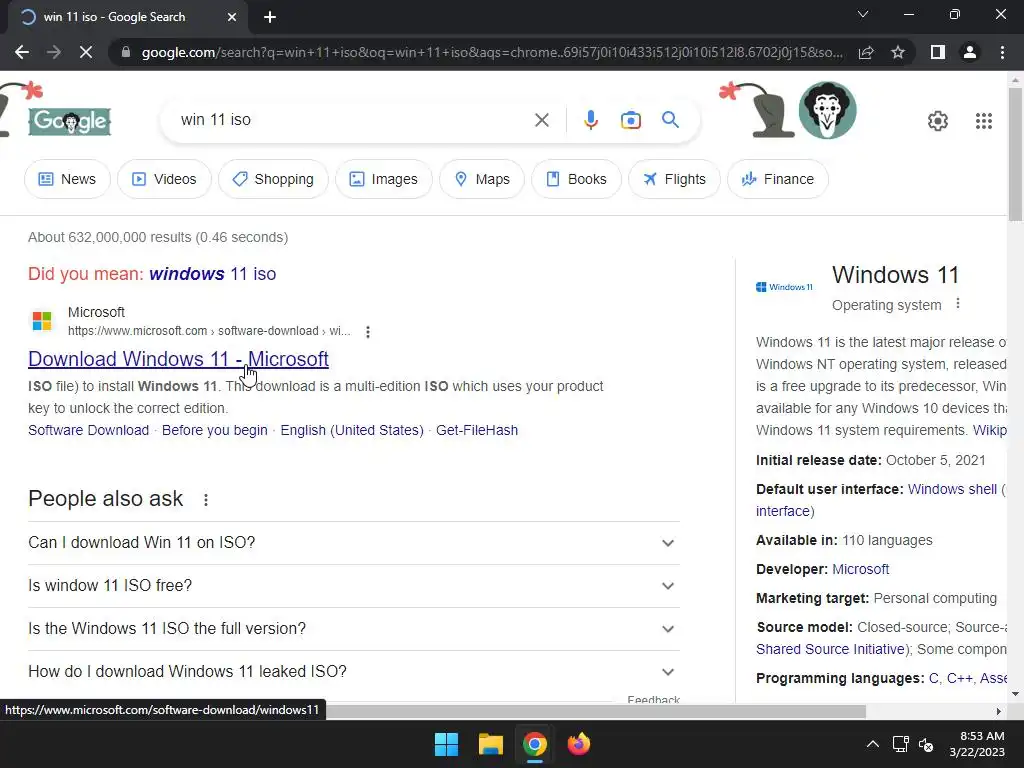
Task: Switch to News results
Action: tap(67, 179)
